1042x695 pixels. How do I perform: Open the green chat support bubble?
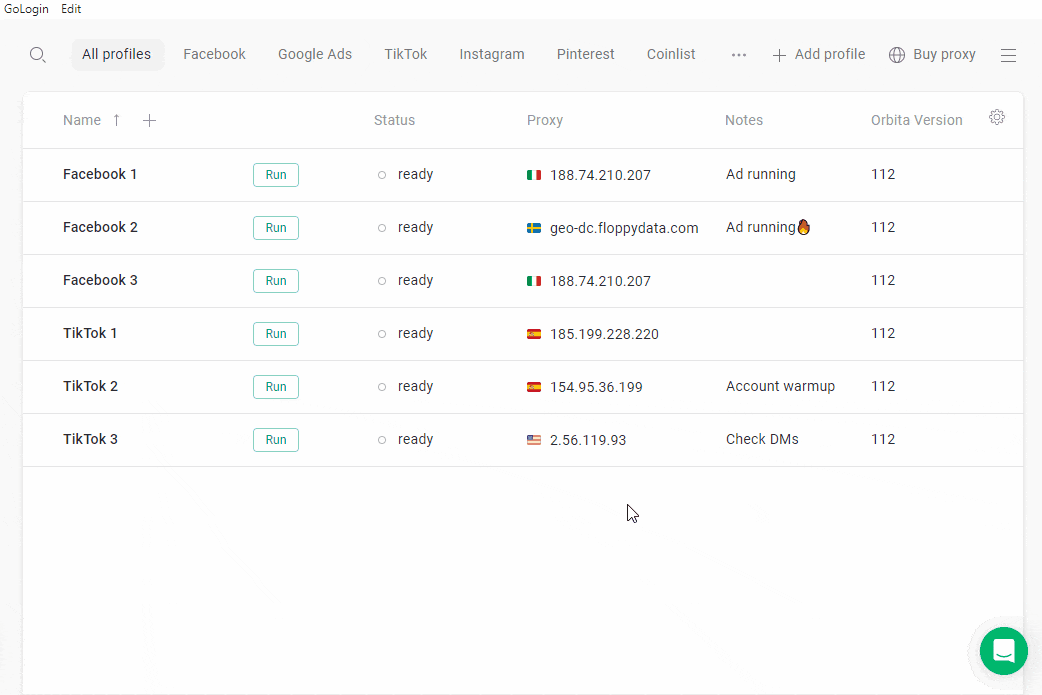coord(1003,650)
